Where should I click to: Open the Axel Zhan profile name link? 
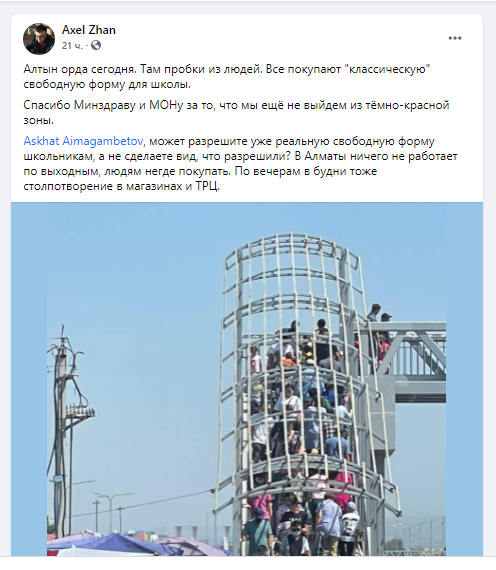(89, 30)
